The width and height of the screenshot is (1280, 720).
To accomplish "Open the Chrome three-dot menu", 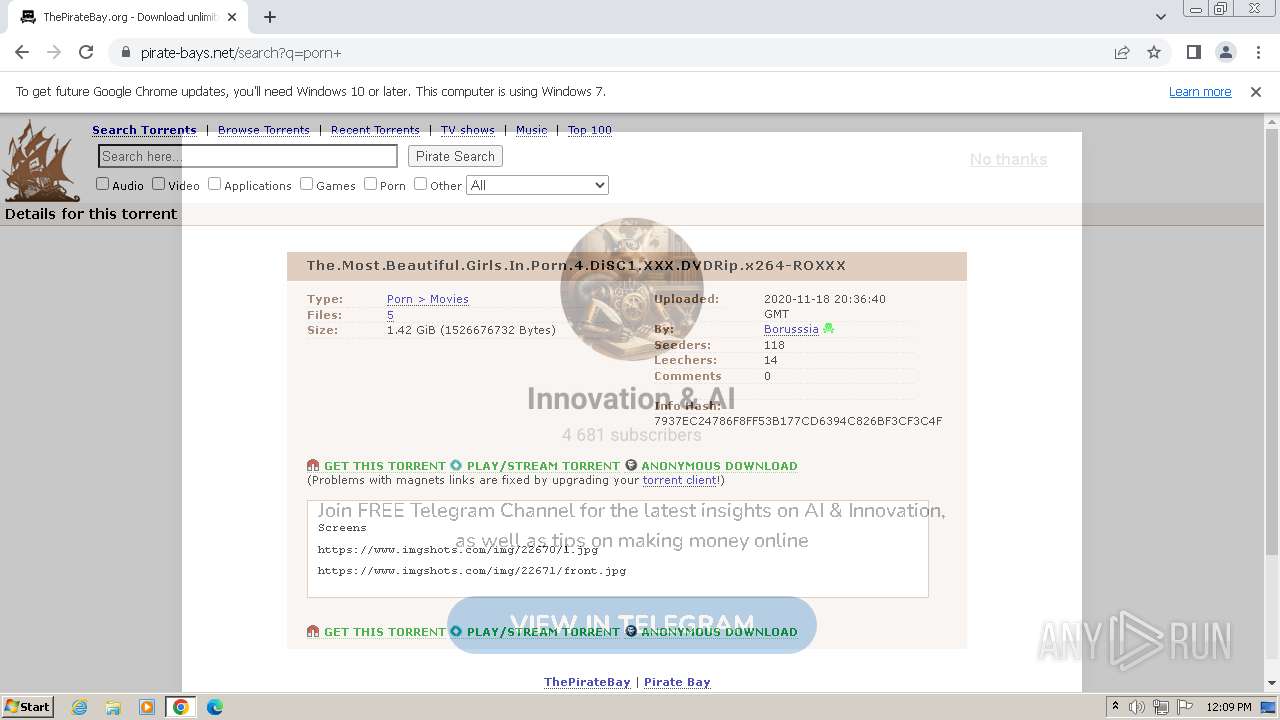I will (x=1257, y=53).
